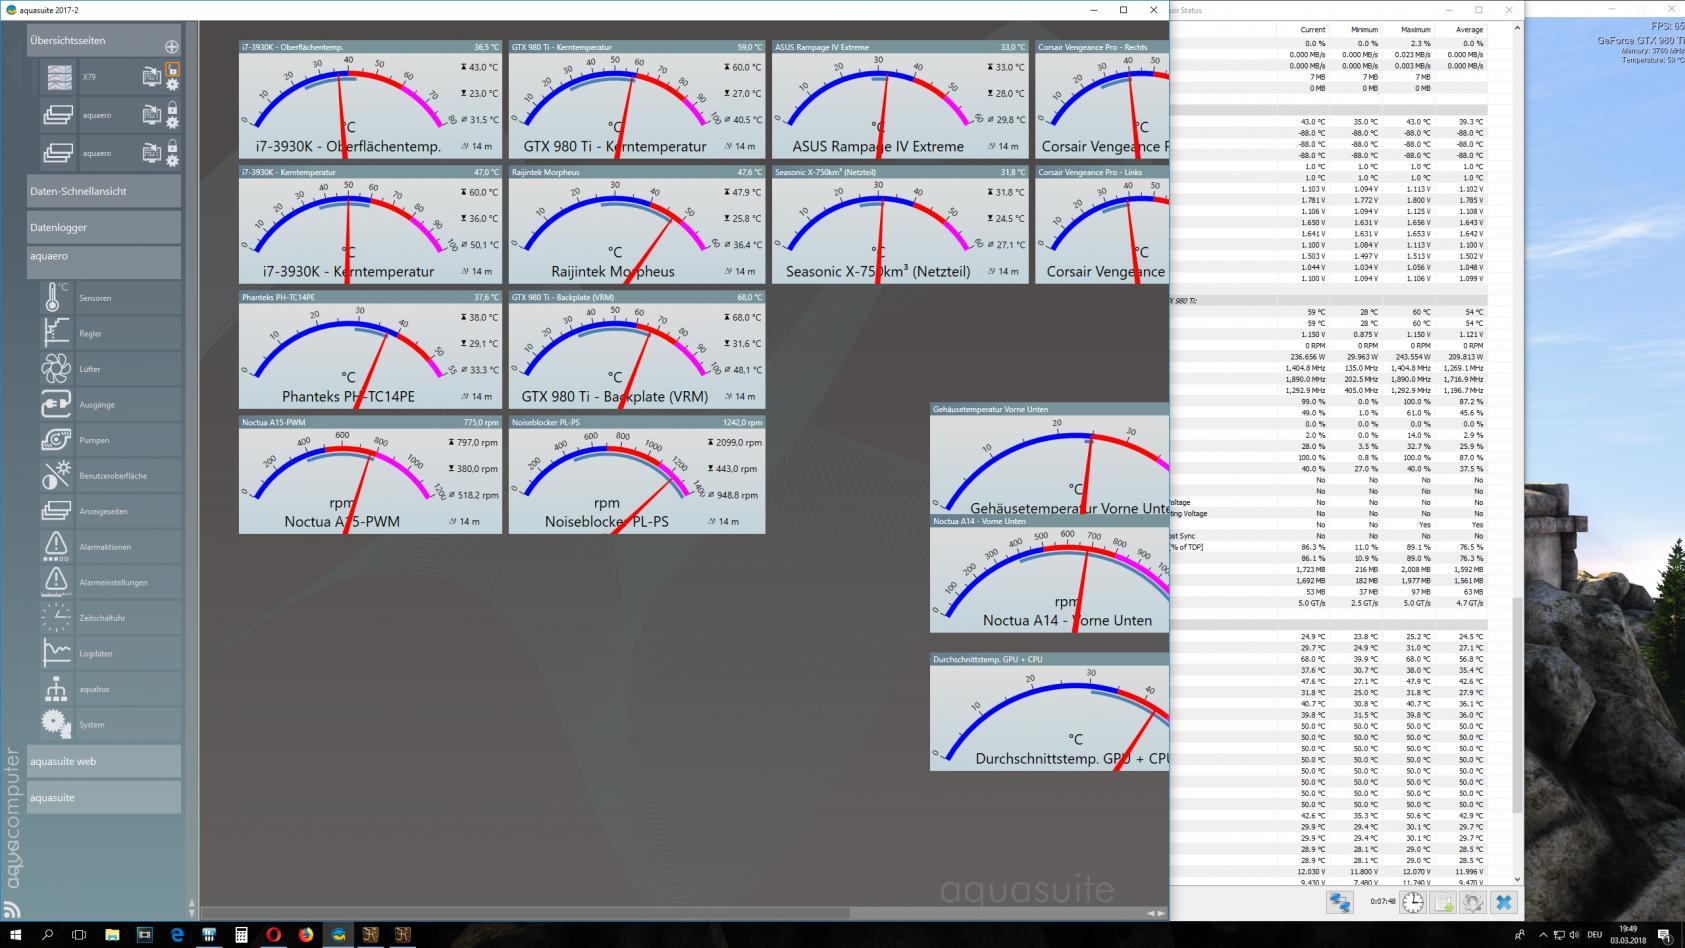Click the aquabus network icon
Screen dimensions: 1685x948
coord(56,689)
